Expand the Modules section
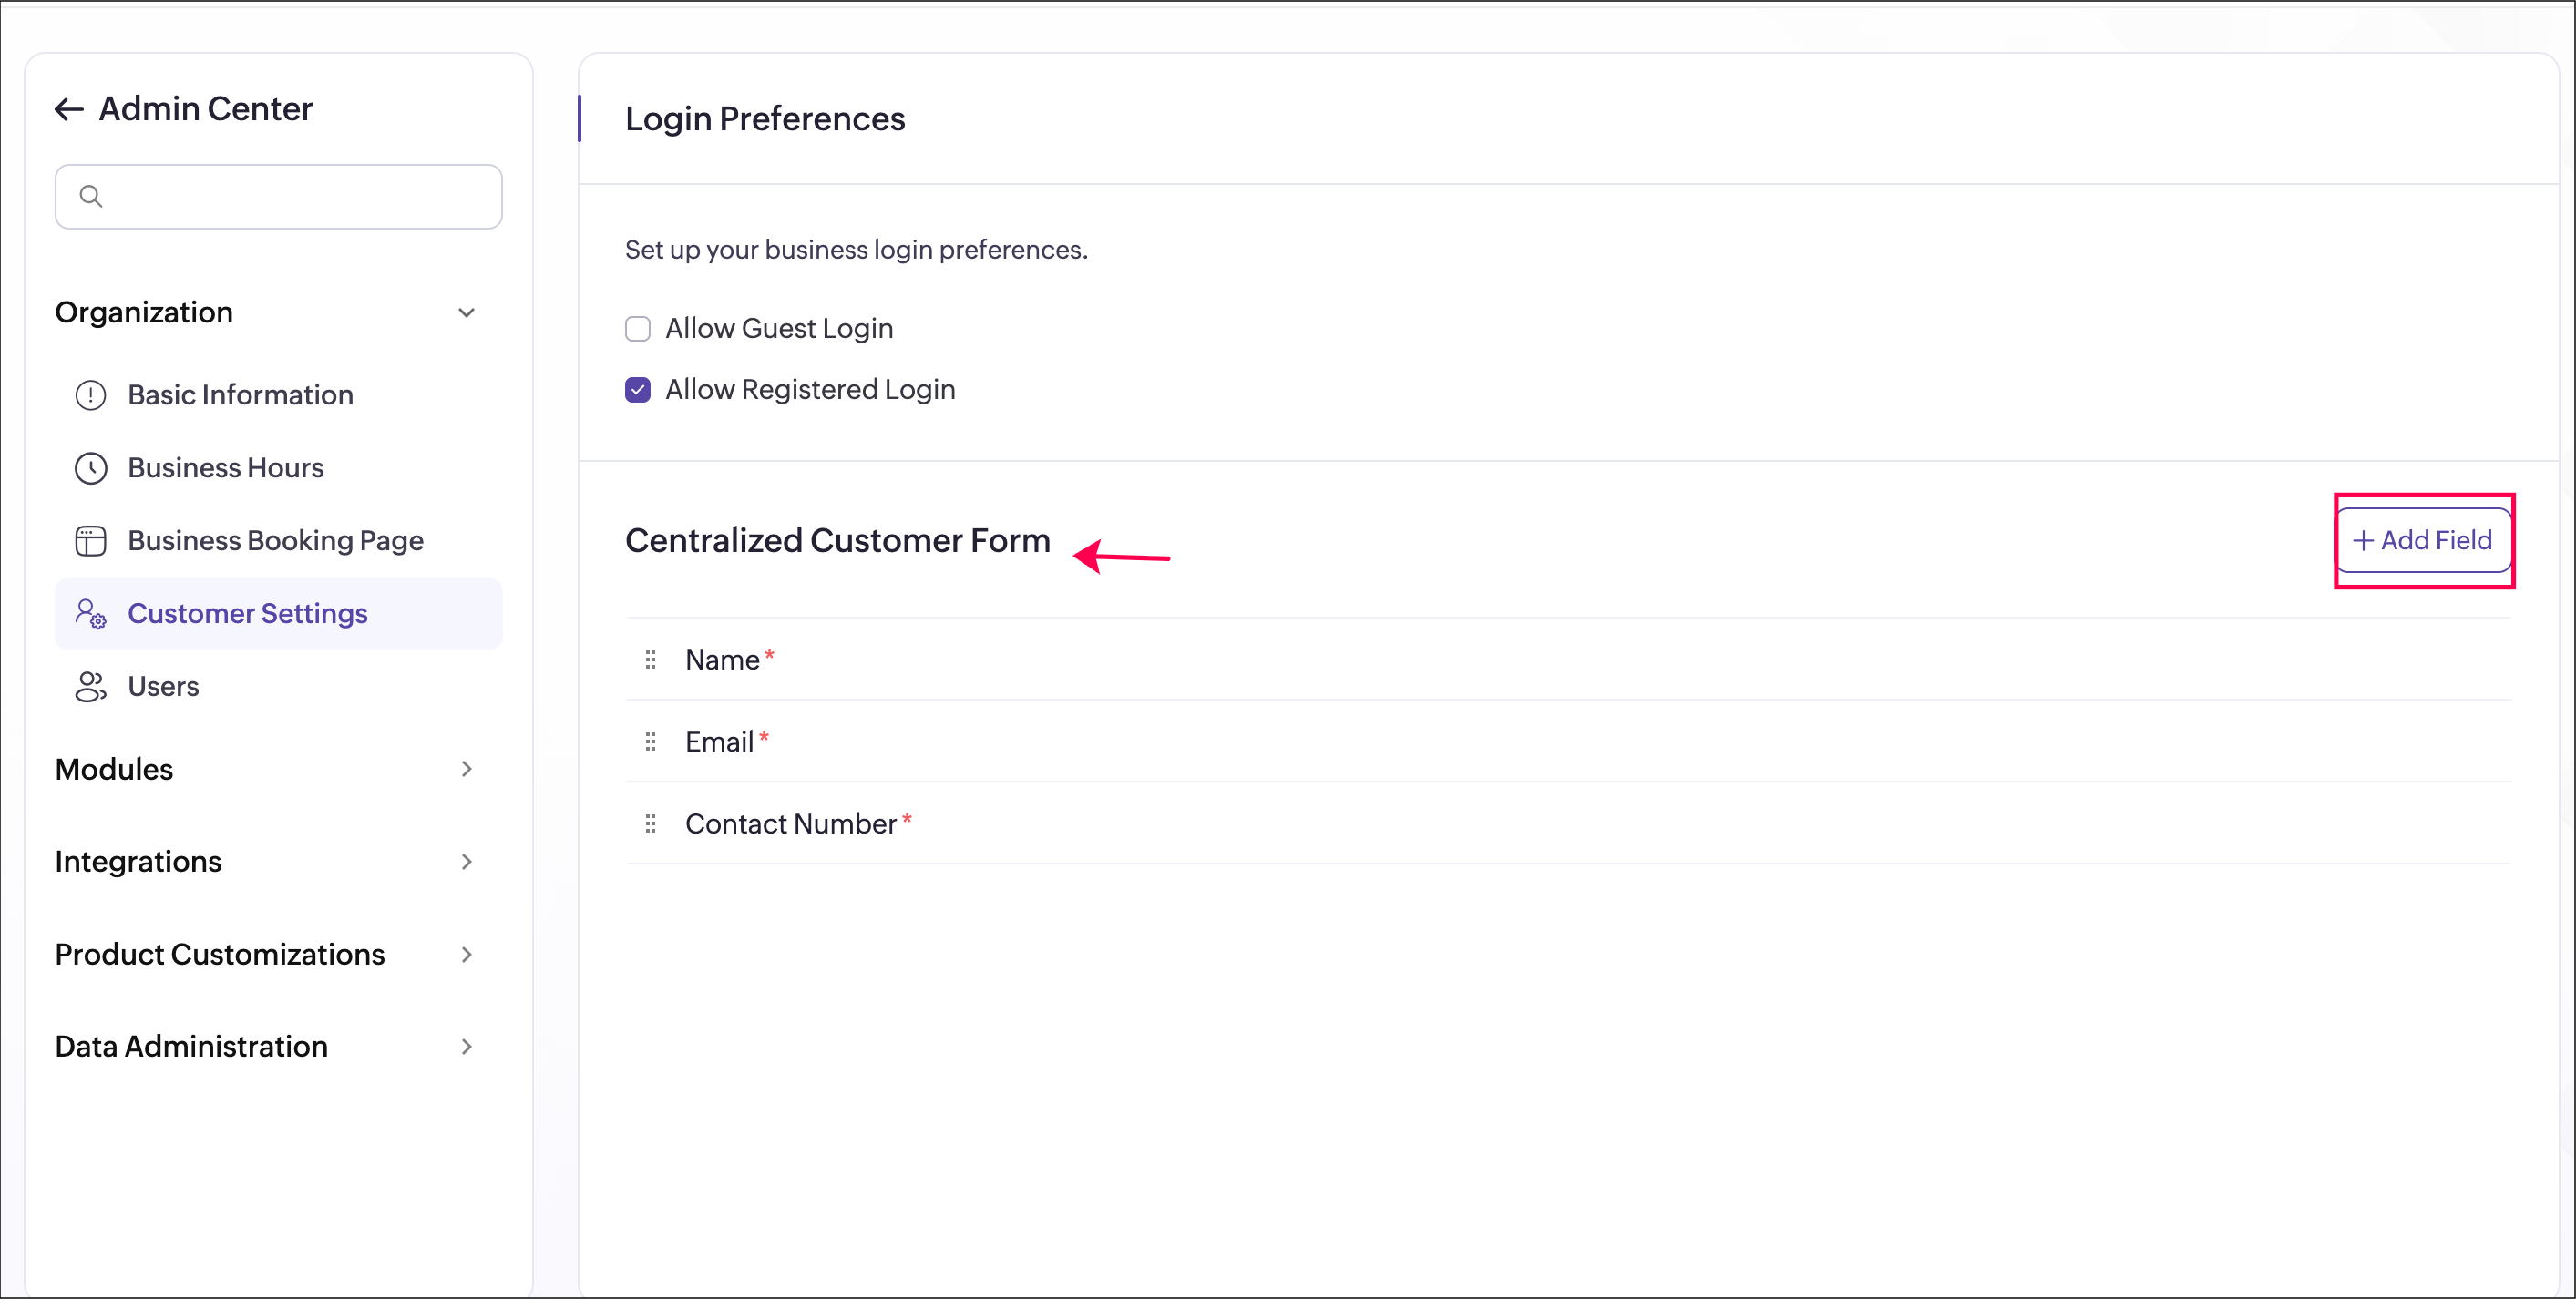2576x1299 pixels. [x=466, y=769]
